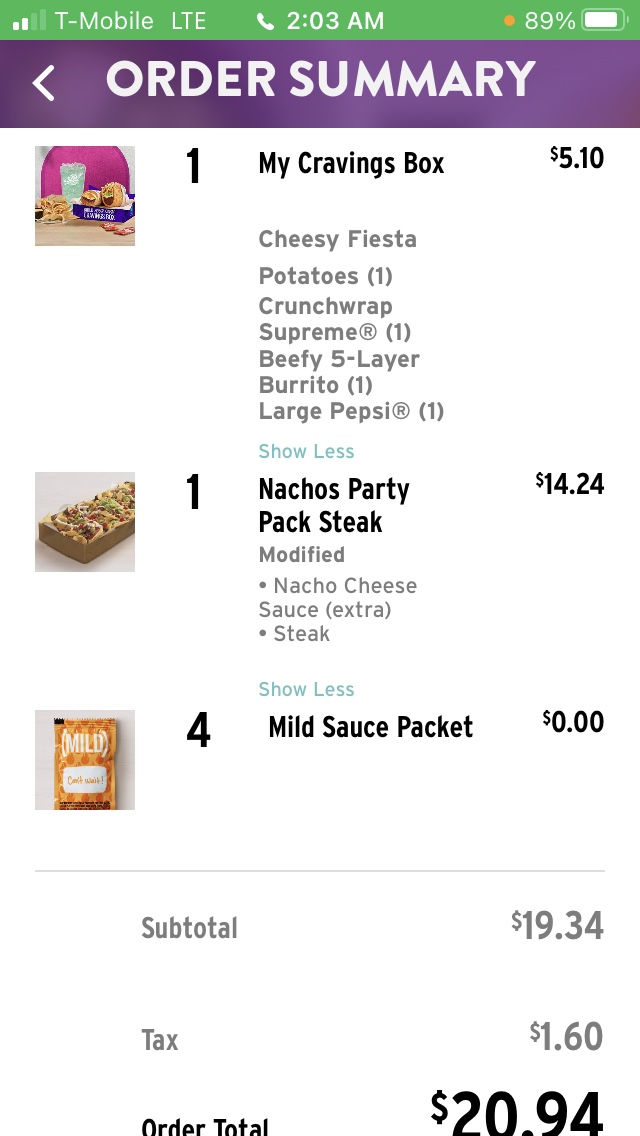Viewport: 640px width, 1136px height.
Task: Tap the orange microphone indicator dot
Action: tap(510, 20)
